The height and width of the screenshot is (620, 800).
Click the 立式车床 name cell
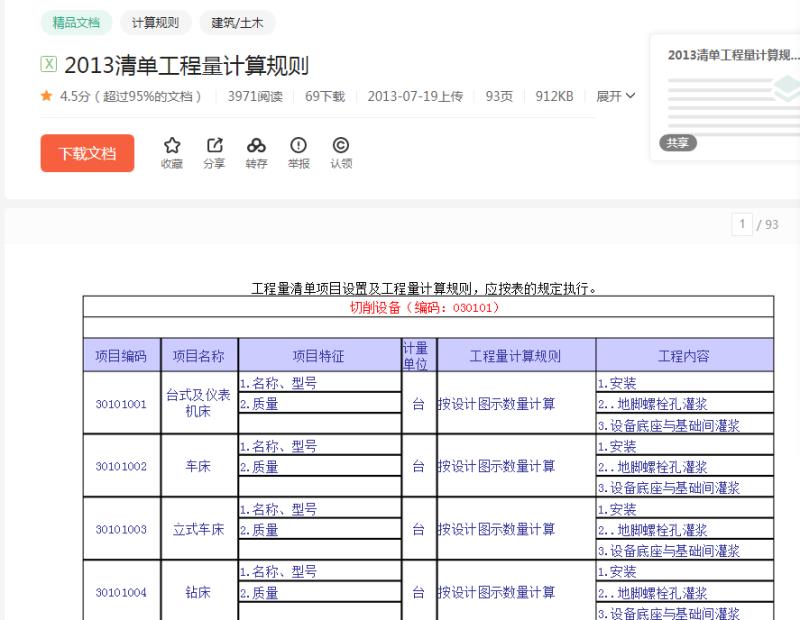pos(199,529)
